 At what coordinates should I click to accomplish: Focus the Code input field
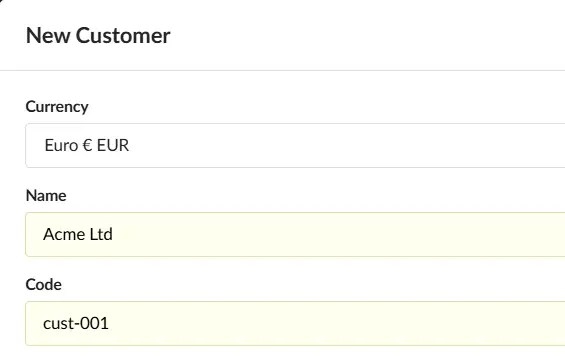coord(295,324)
